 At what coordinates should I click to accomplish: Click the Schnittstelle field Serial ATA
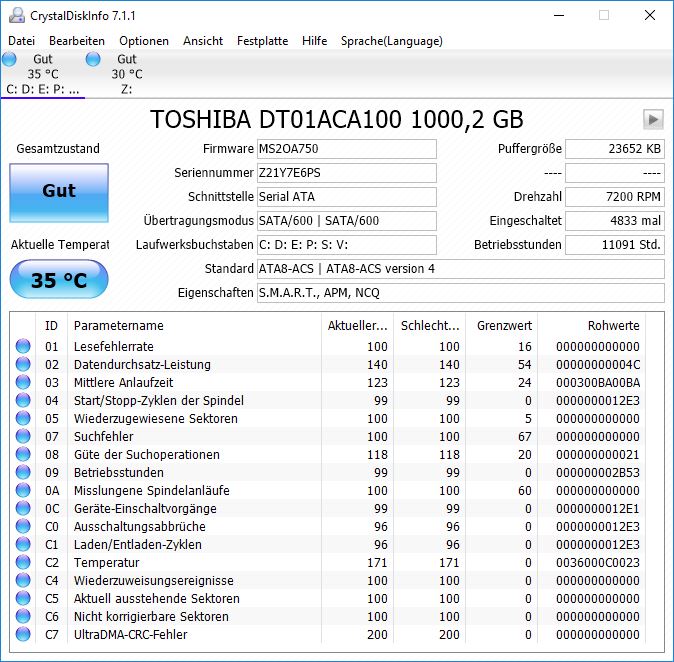[347, 197]
